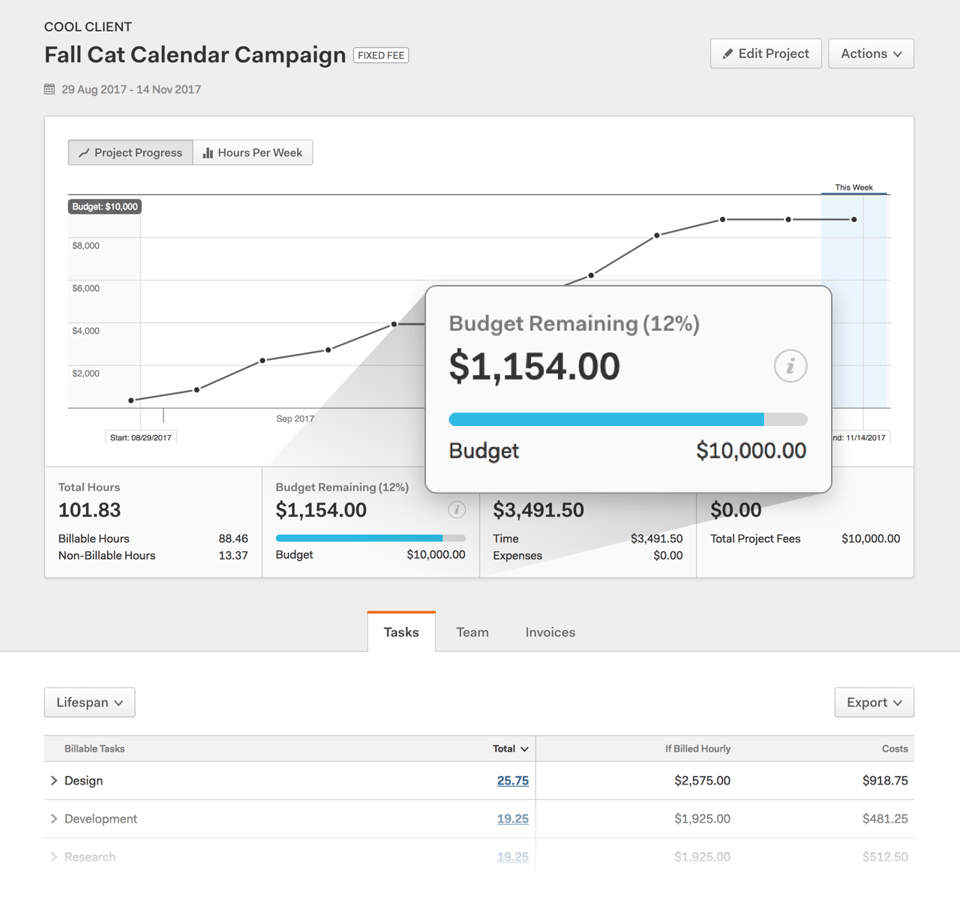Viewport: 960px width, 900px height.
Task: Open the Actions dropdown menu
Action: pos(871,53)
